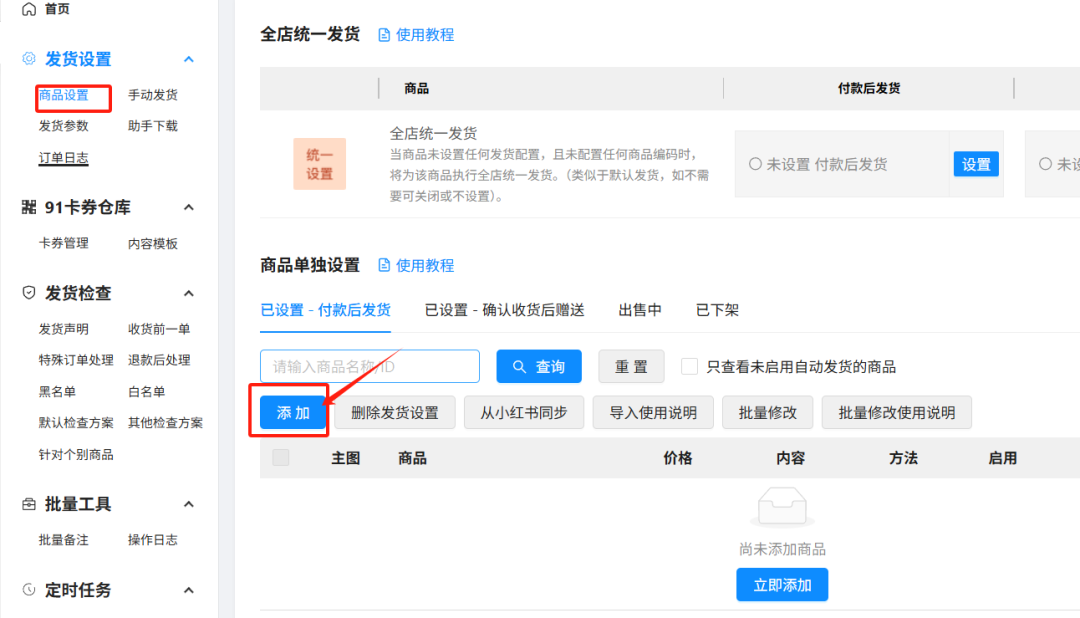Open 发货参数 in sidebar

click(x=63, y=126)
